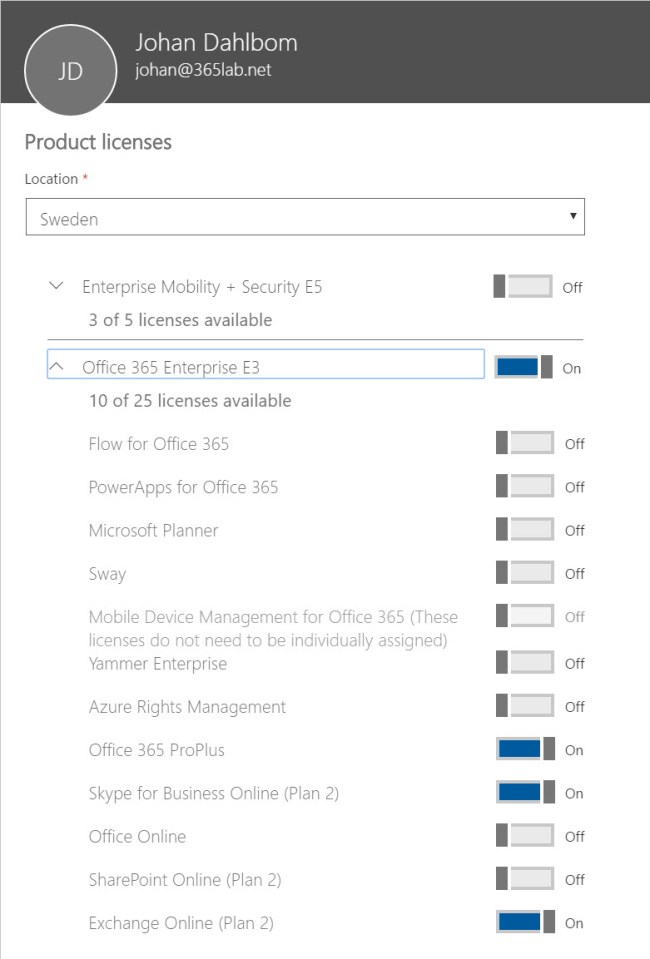Disable Office 365 ProPlus

(x=525, y=749)
